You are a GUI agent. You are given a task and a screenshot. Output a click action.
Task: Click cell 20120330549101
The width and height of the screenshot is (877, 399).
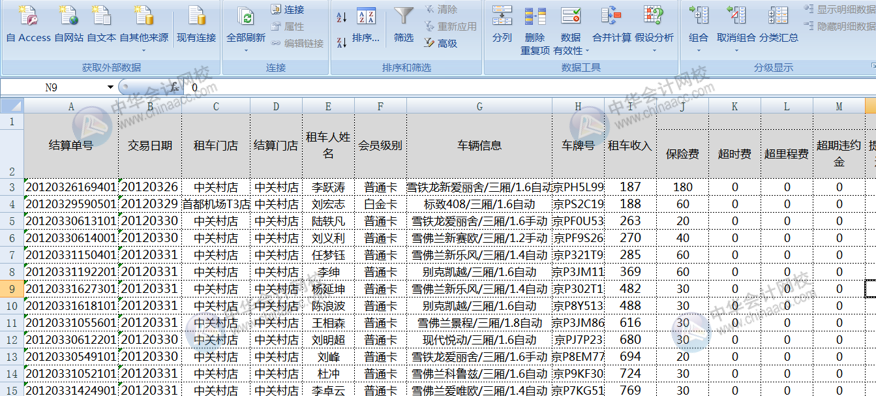[x=71, y=357]
